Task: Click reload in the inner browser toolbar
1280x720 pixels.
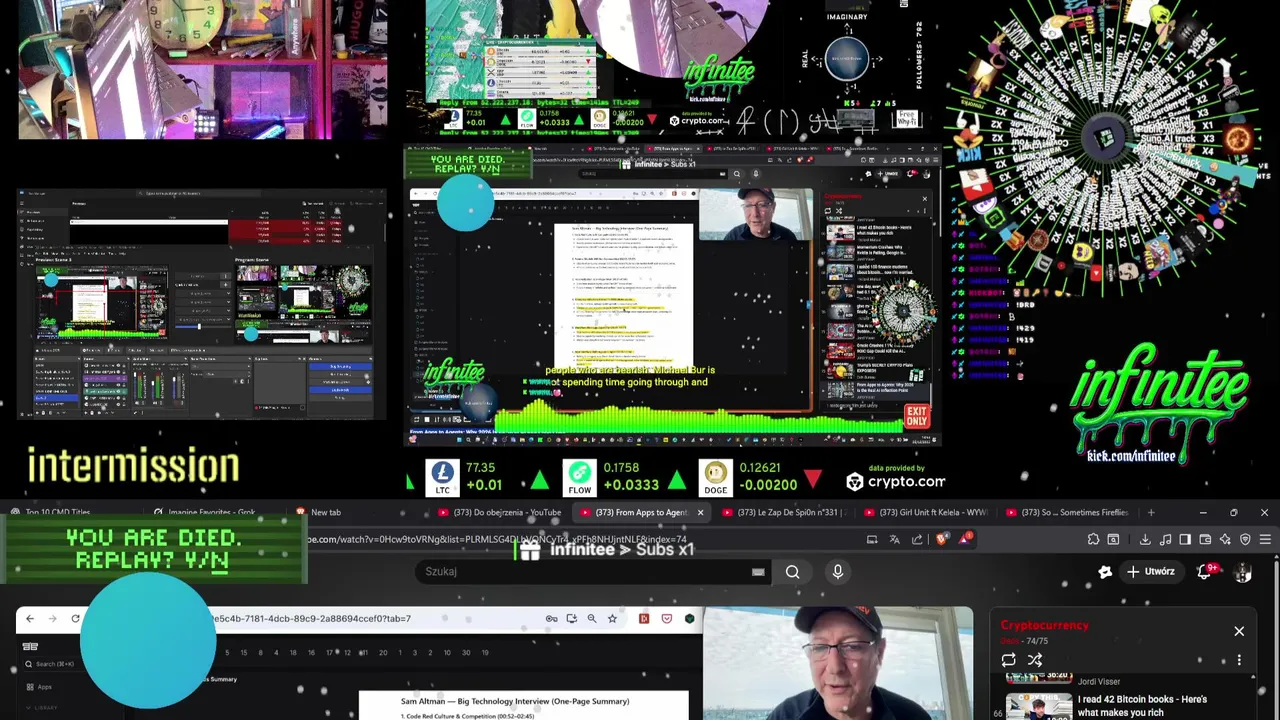Action: 75,619
